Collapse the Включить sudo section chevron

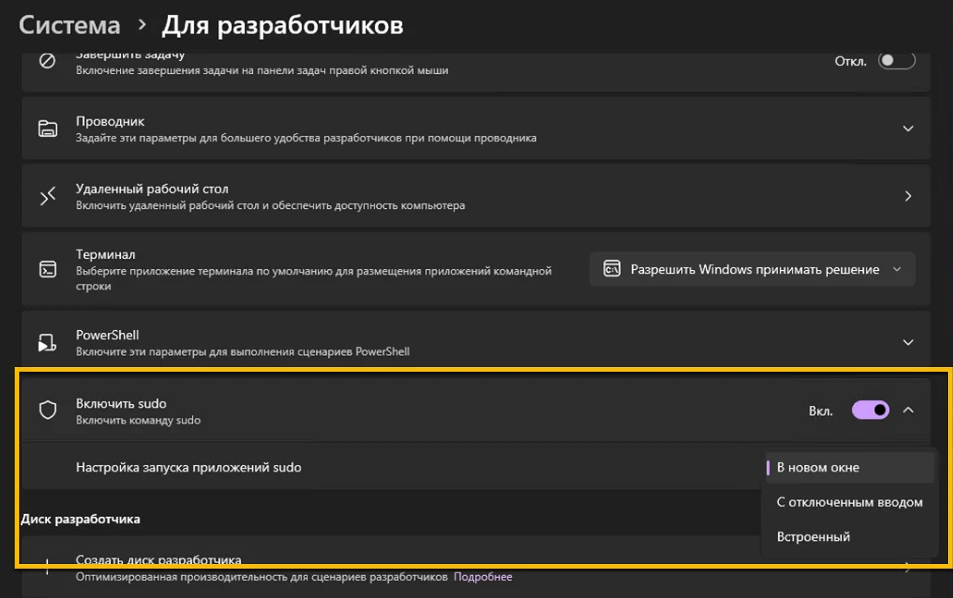pyautogui.click(x=908, y=410)
